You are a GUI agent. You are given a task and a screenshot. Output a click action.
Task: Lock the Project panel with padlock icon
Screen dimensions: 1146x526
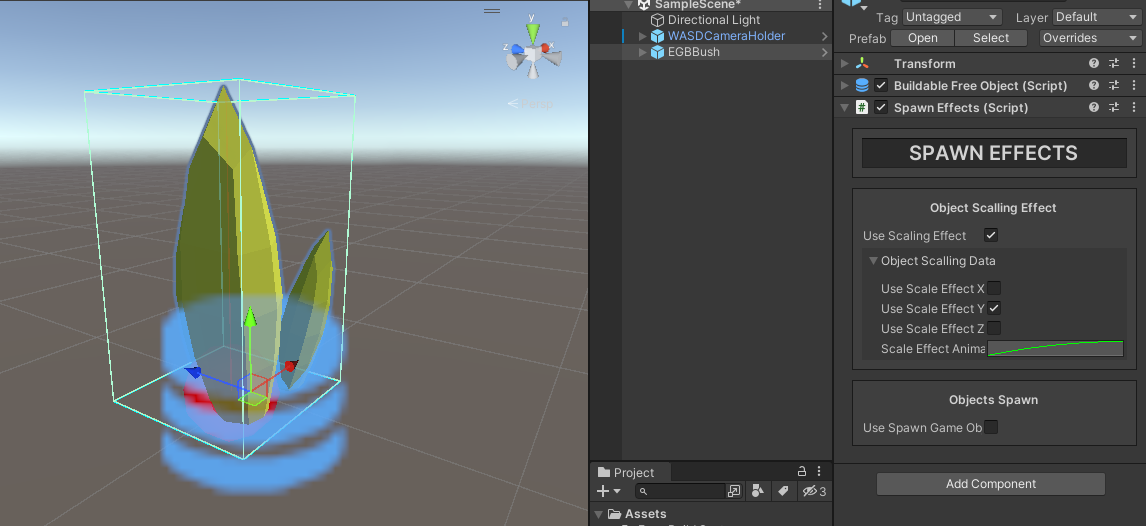802,471
